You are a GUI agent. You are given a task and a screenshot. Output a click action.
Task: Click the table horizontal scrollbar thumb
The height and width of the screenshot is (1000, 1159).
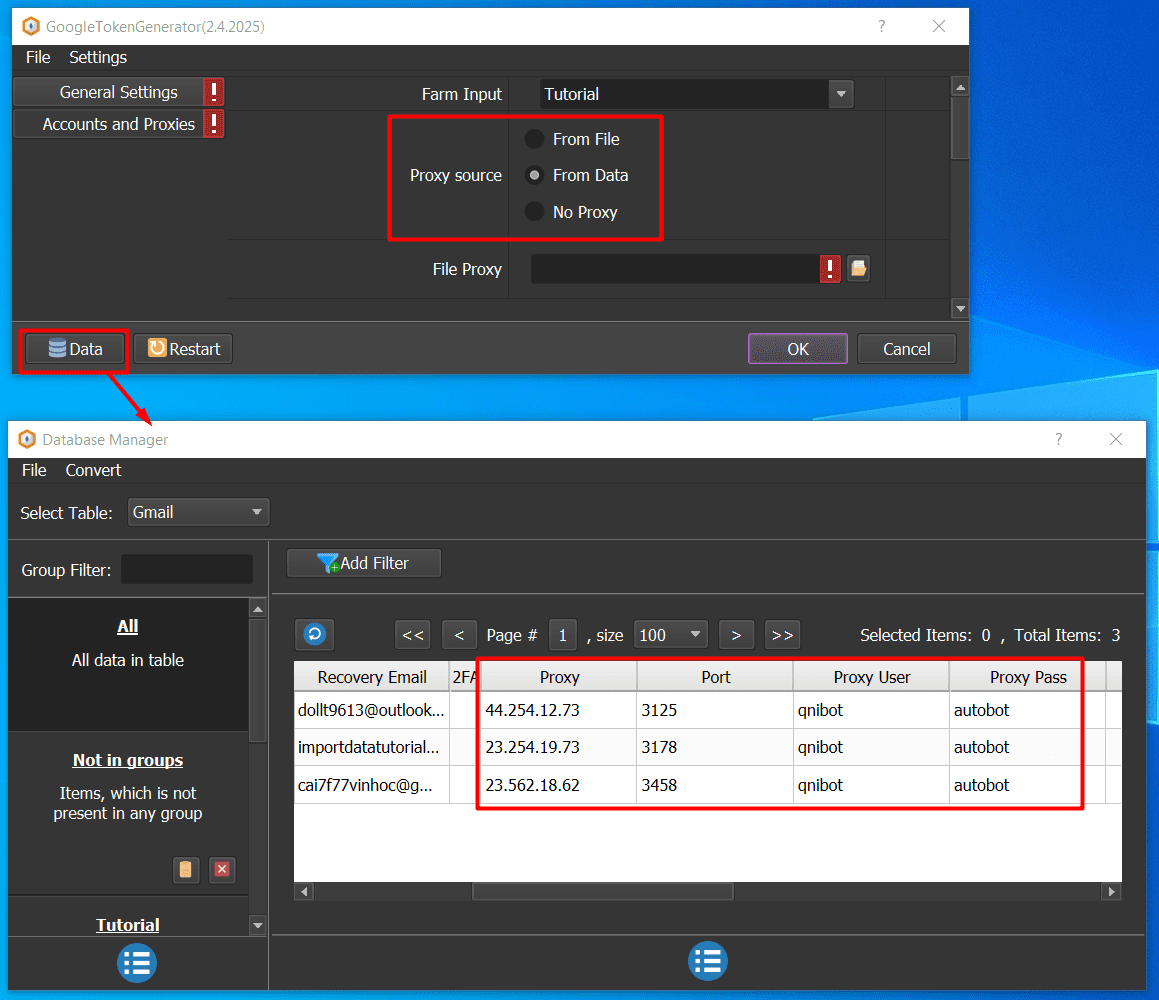point(602,891)
